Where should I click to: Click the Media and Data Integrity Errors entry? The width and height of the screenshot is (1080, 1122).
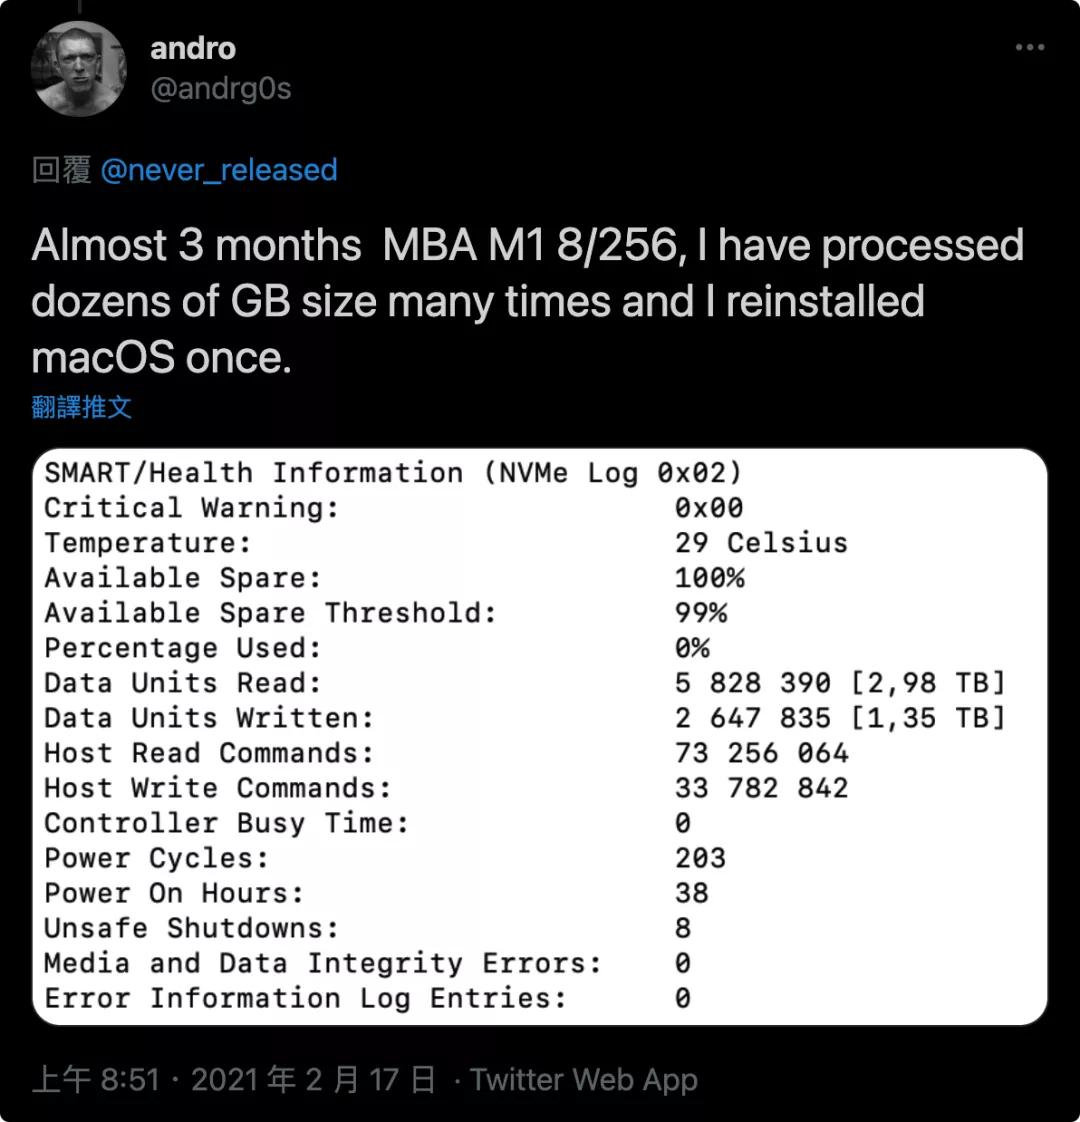click(x=400, y=963)
